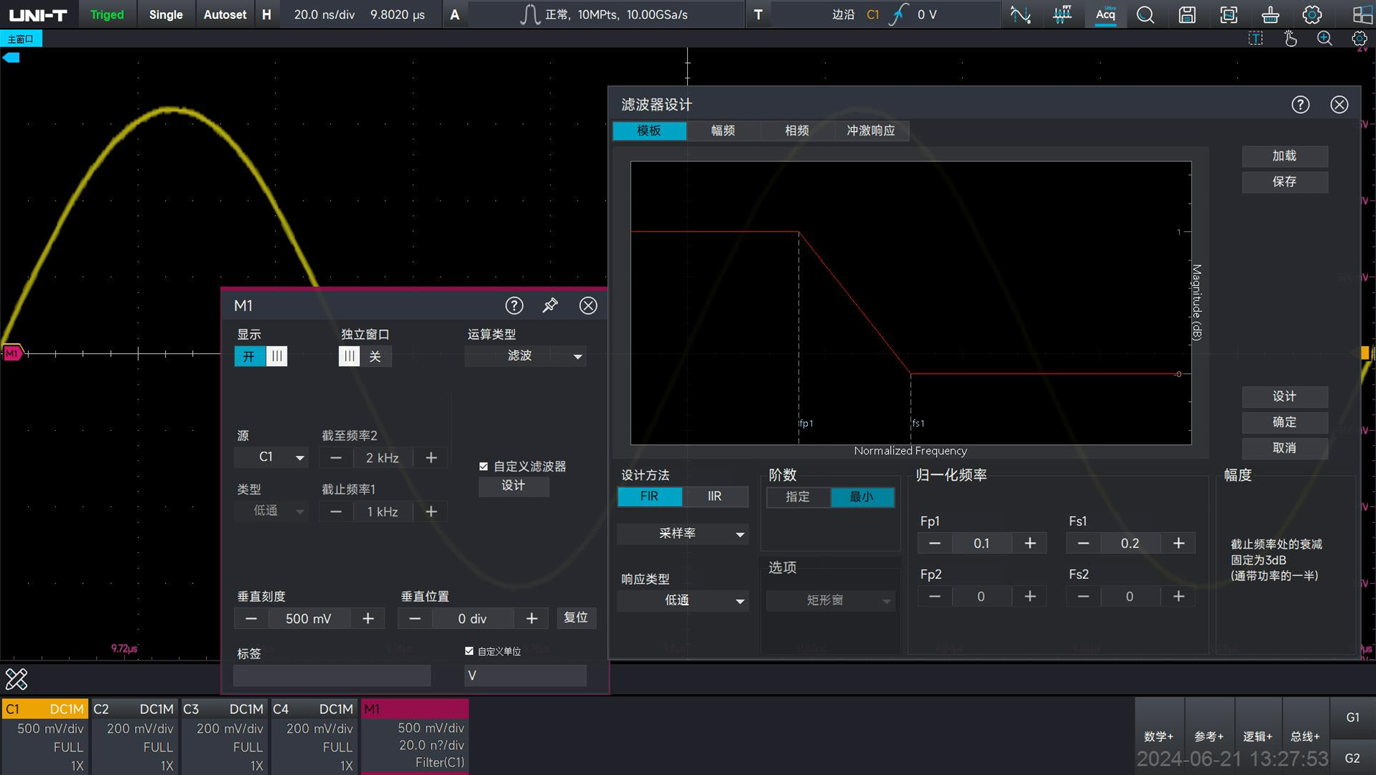Select the Ultra Acq mode icon

1105,15
